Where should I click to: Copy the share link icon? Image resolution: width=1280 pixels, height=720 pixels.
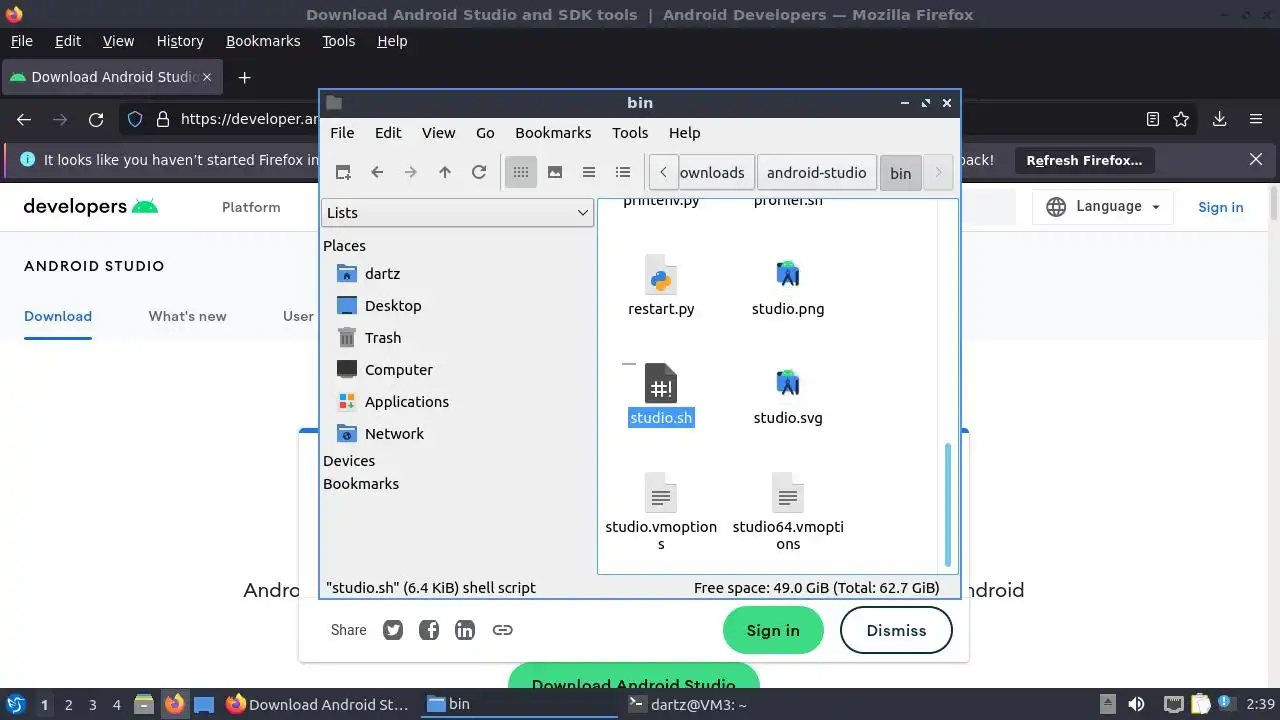pos(503,630)
